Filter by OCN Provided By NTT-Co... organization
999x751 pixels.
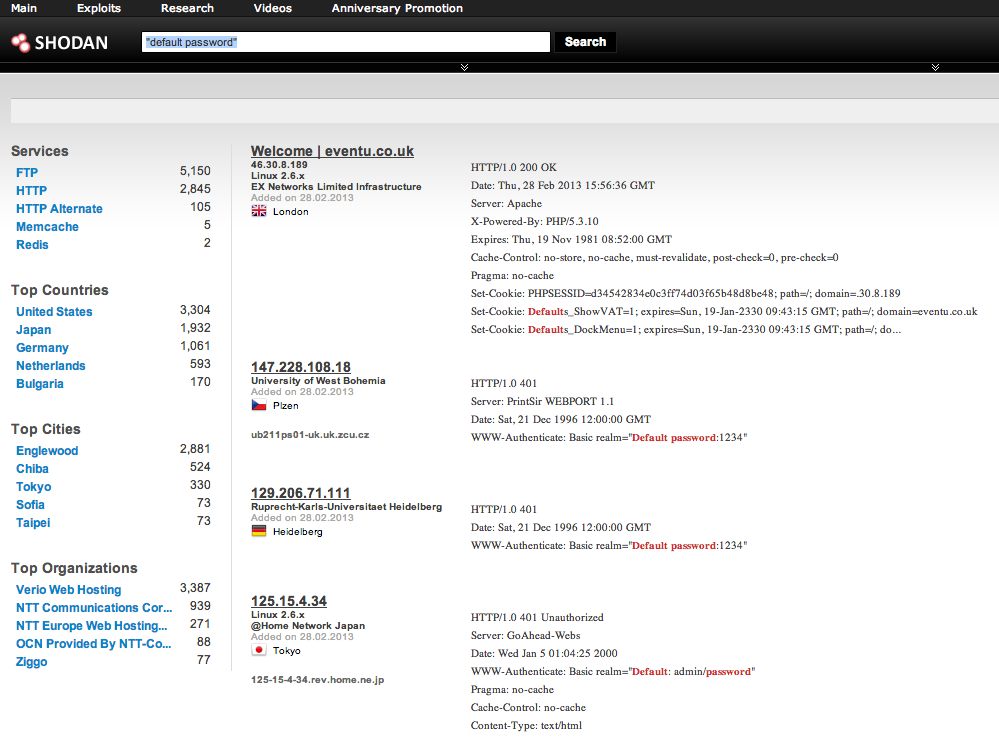tap(94, 643)
